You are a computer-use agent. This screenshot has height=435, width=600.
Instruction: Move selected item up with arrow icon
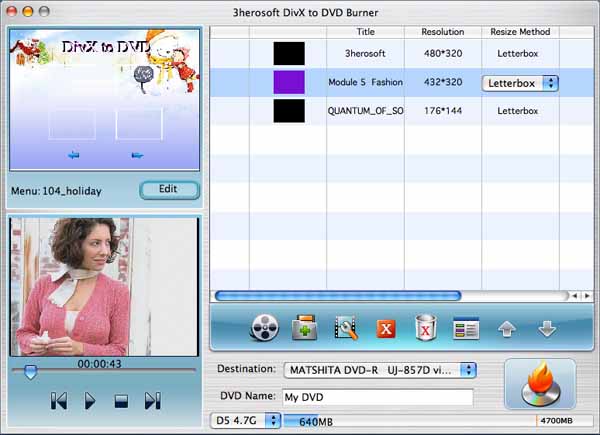pos(507,328)
